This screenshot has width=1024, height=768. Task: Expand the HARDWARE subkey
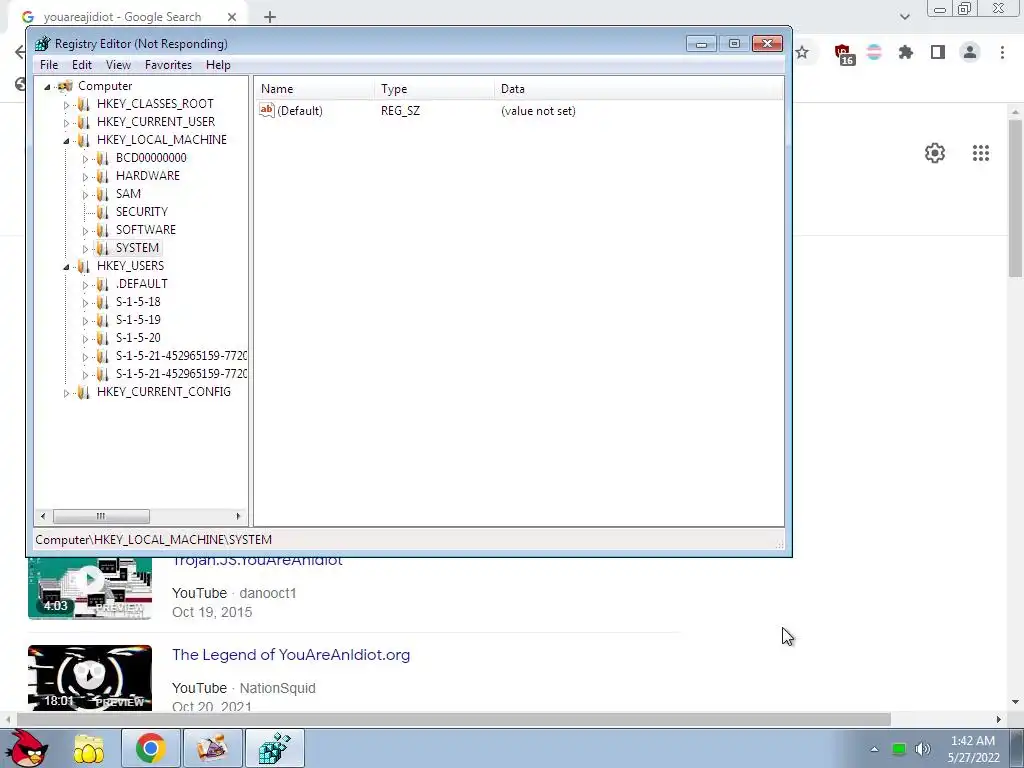tap(85, 176)
